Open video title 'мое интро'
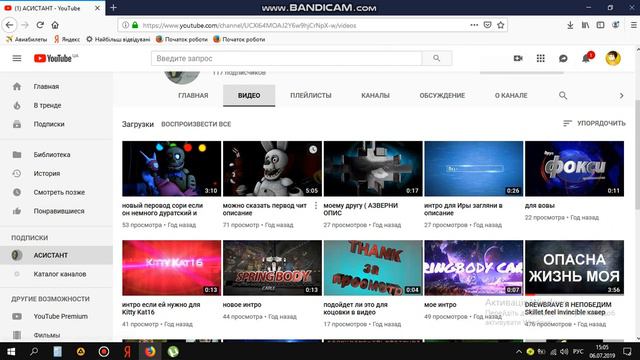 coord(440,305)
